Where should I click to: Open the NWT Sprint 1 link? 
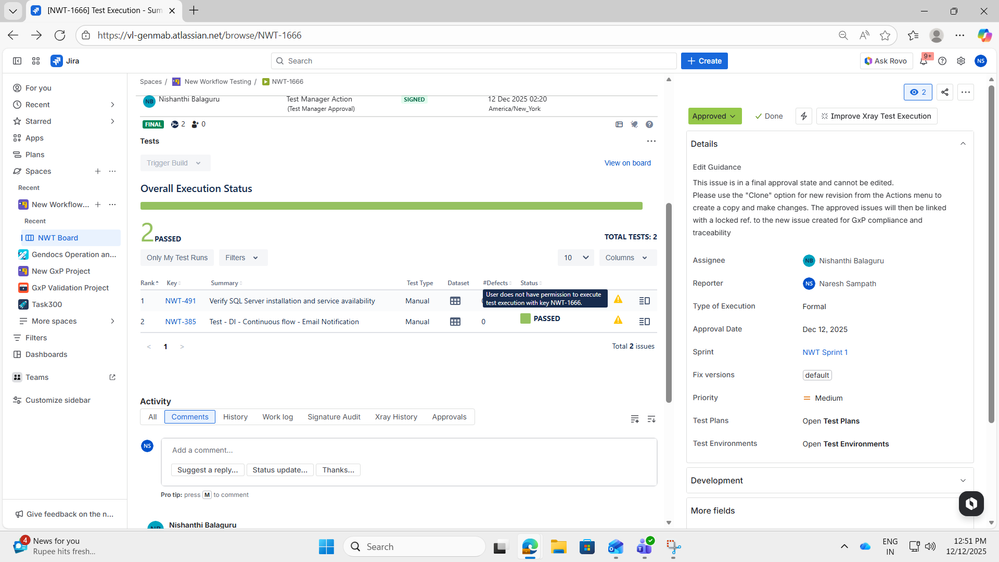tap(825, 352)
